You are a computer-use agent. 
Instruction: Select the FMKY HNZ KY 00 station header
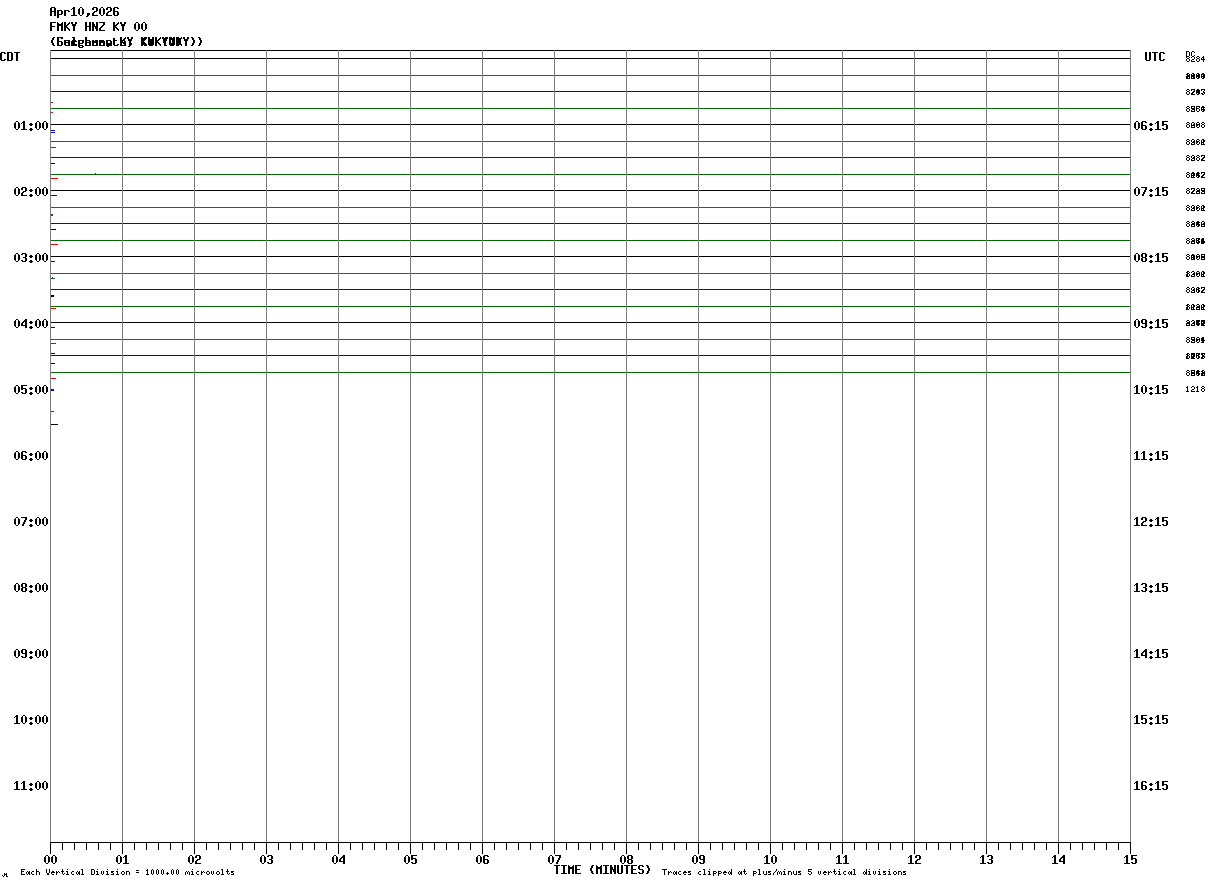click(x=98, y=27)
